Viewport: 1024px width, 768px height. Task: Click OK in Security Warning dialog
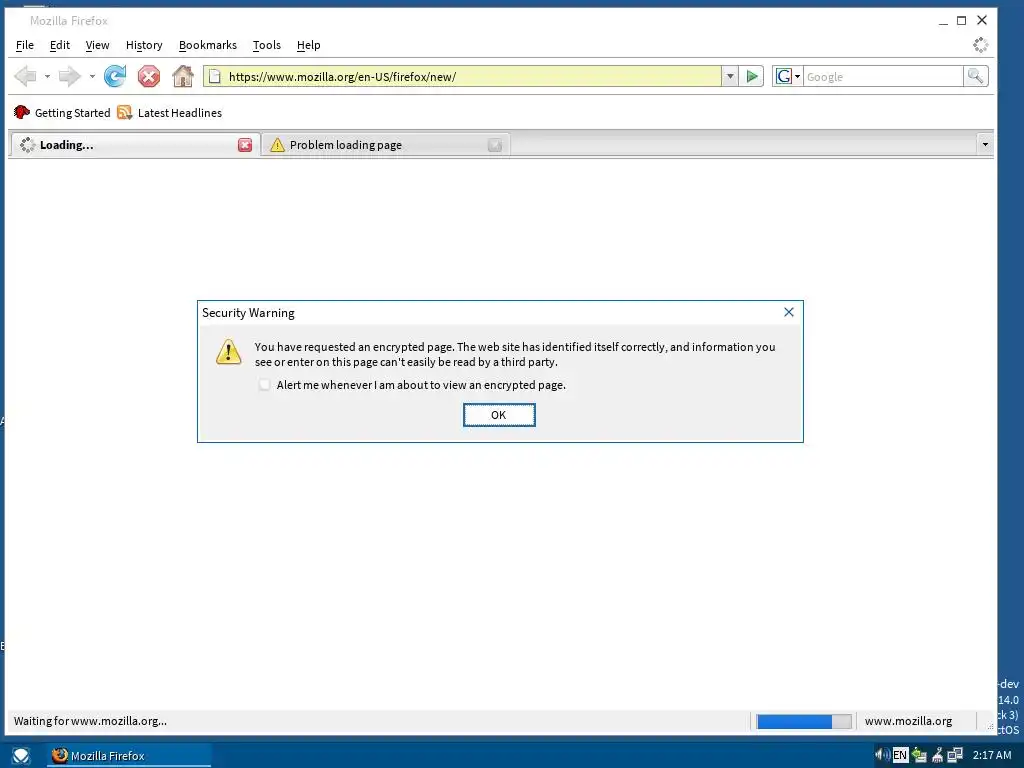499,415
